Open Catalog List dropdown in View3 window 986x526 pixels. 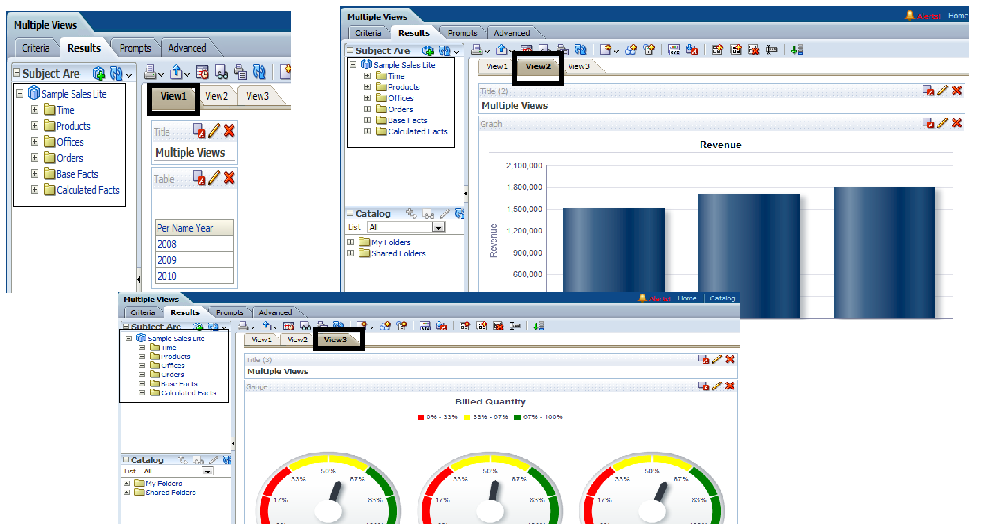(208, 471)
